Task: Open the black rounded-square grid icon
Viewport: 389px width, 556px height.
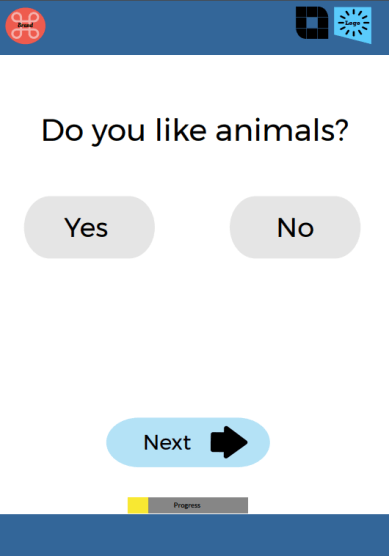Action: coord(312,23)
